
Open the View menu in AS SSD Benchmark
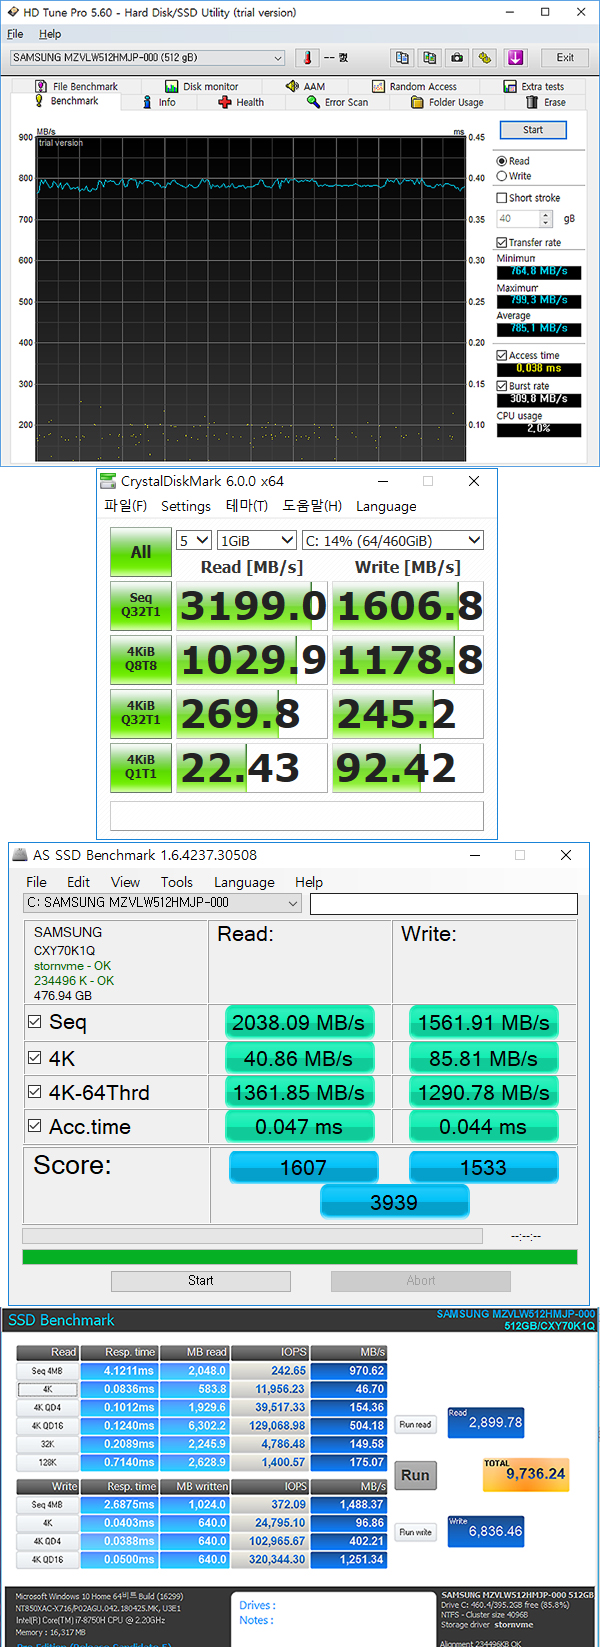(x=125, y=882)
